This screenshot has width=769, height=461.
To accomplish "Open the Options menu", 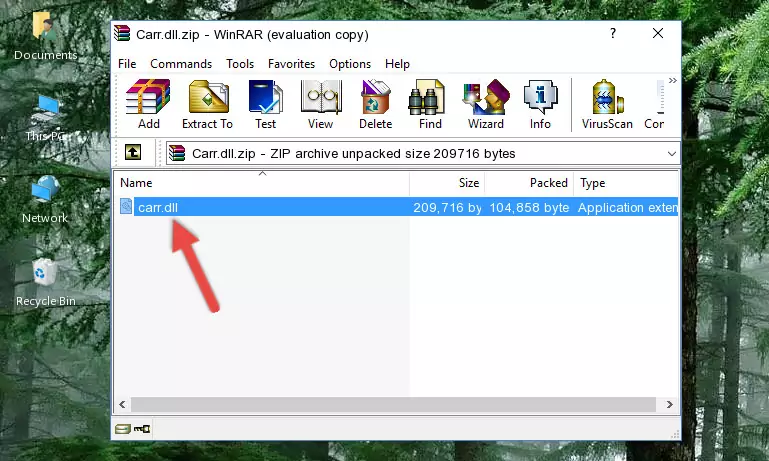I will tap(350, 64).
